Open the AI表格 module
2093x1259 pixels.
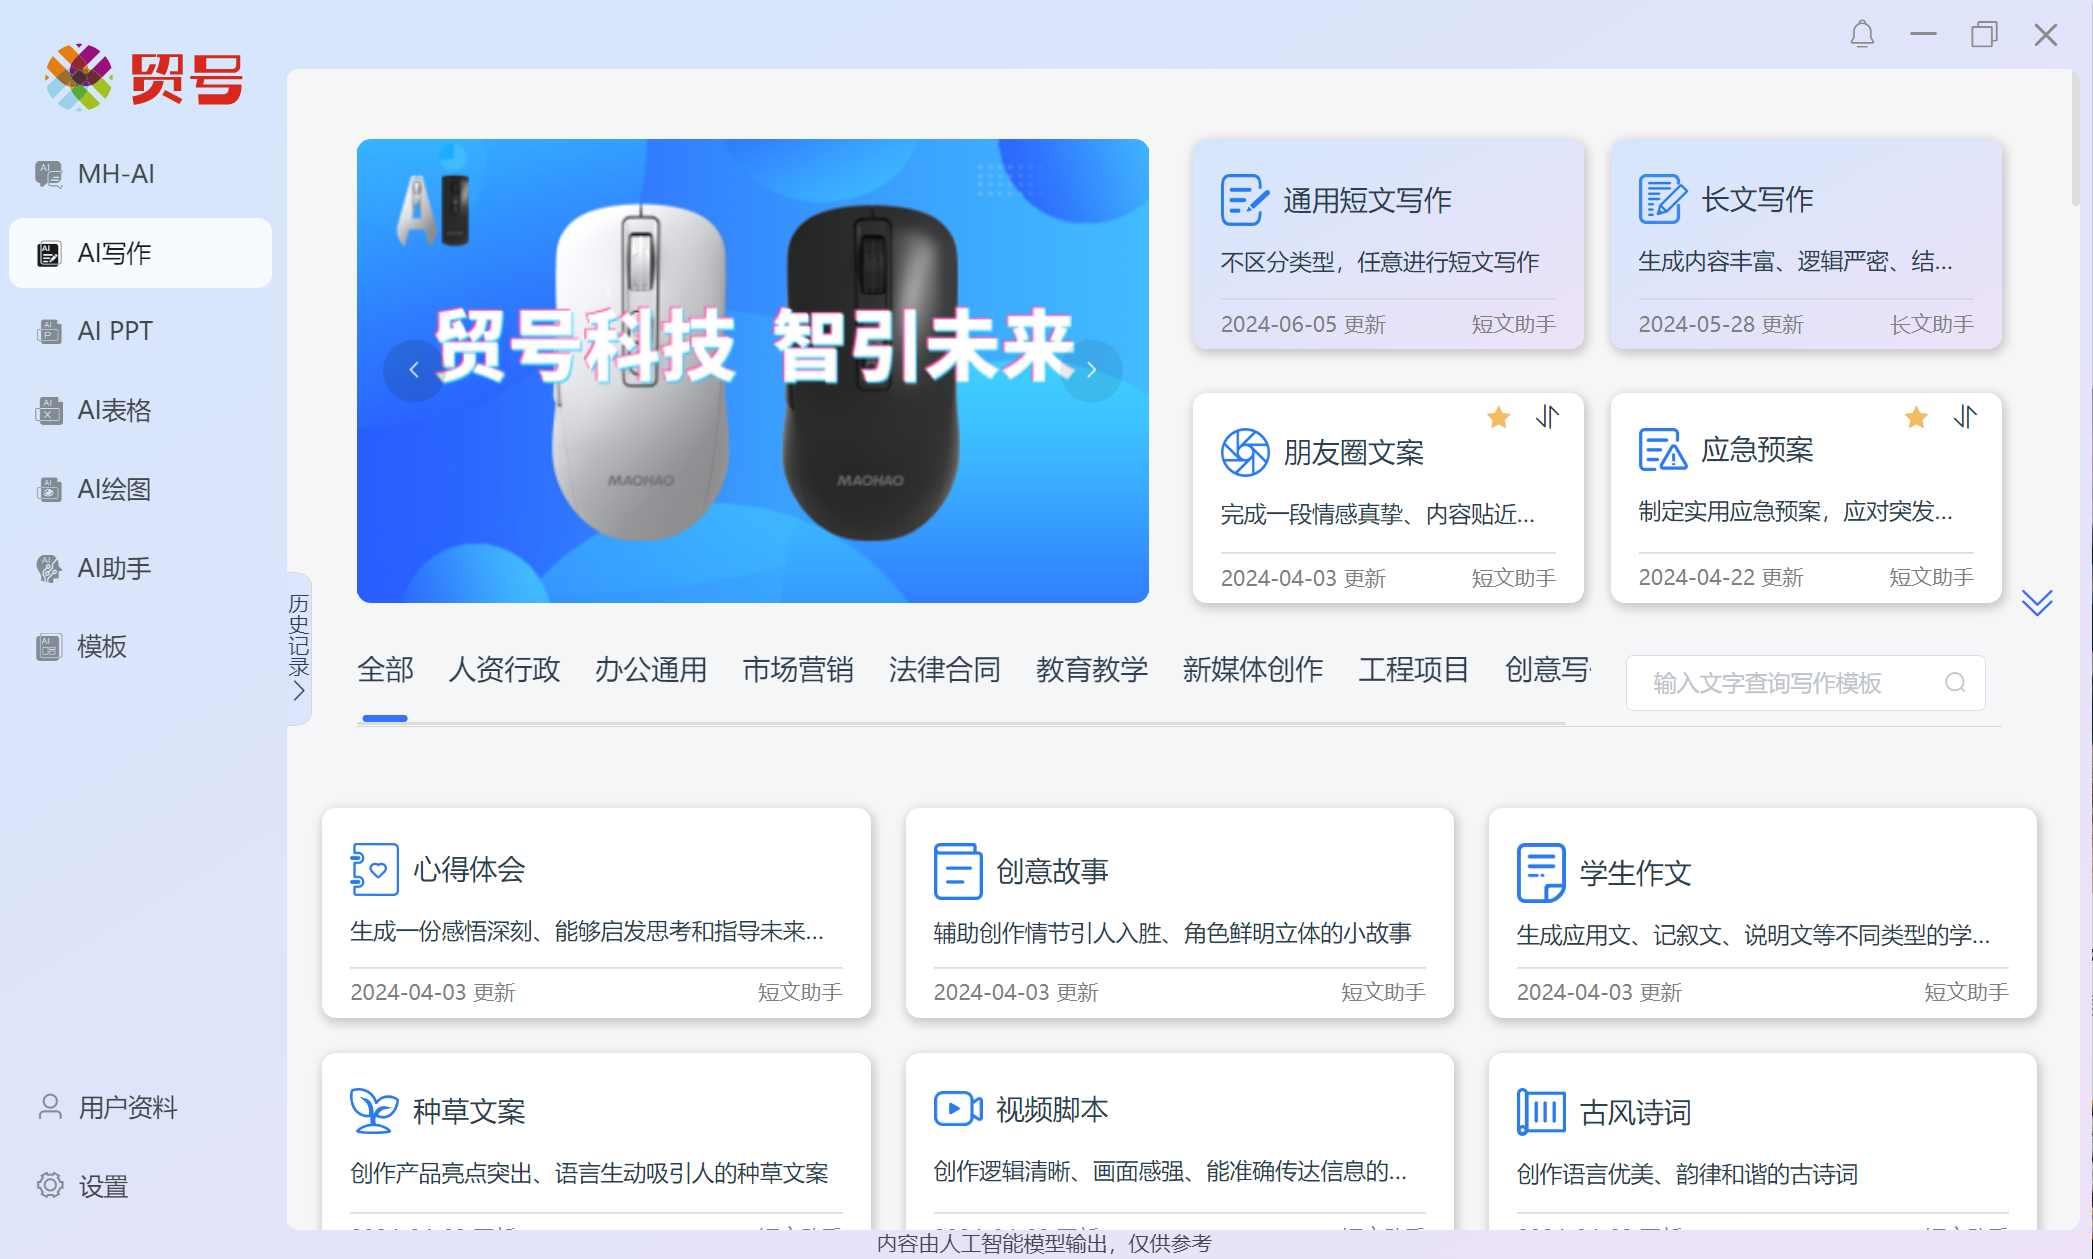(x=140, y=410)
